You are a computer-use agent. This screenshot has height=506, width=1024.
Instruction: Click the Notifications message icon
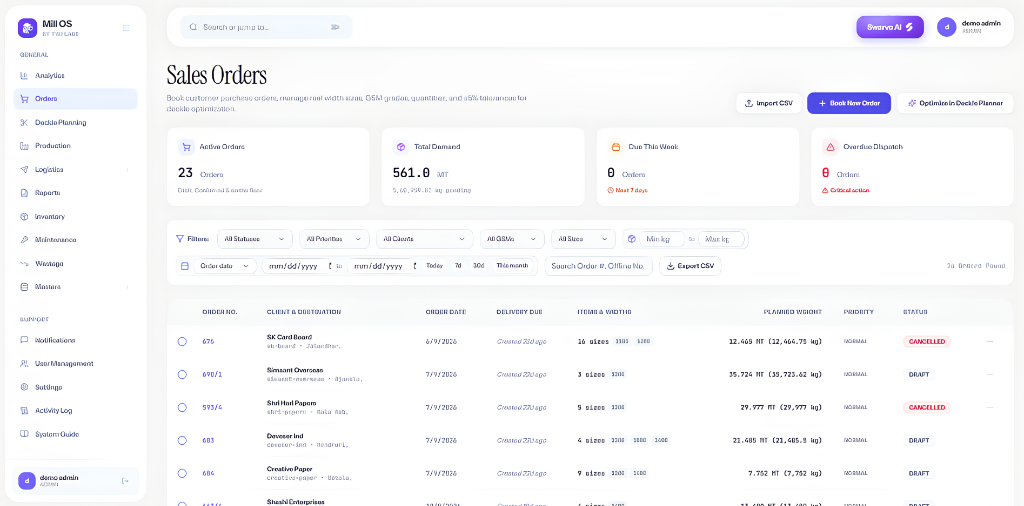point(24,340)
